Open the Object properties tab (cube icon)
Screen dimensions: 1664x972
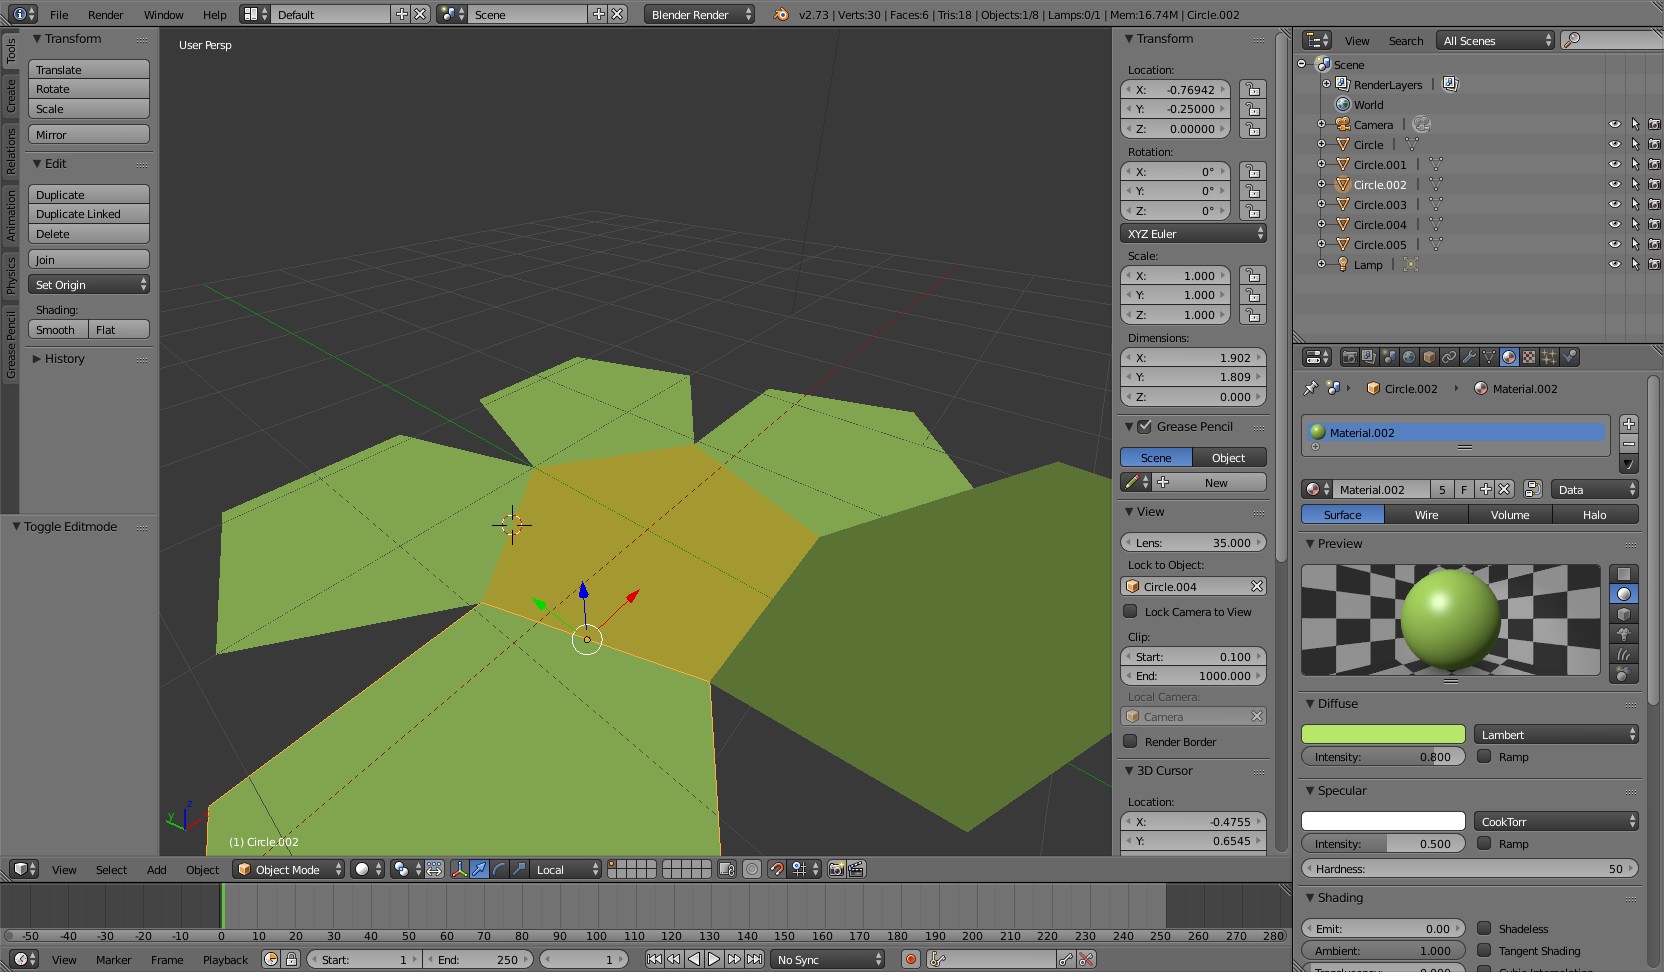[x=1429, y=357]
